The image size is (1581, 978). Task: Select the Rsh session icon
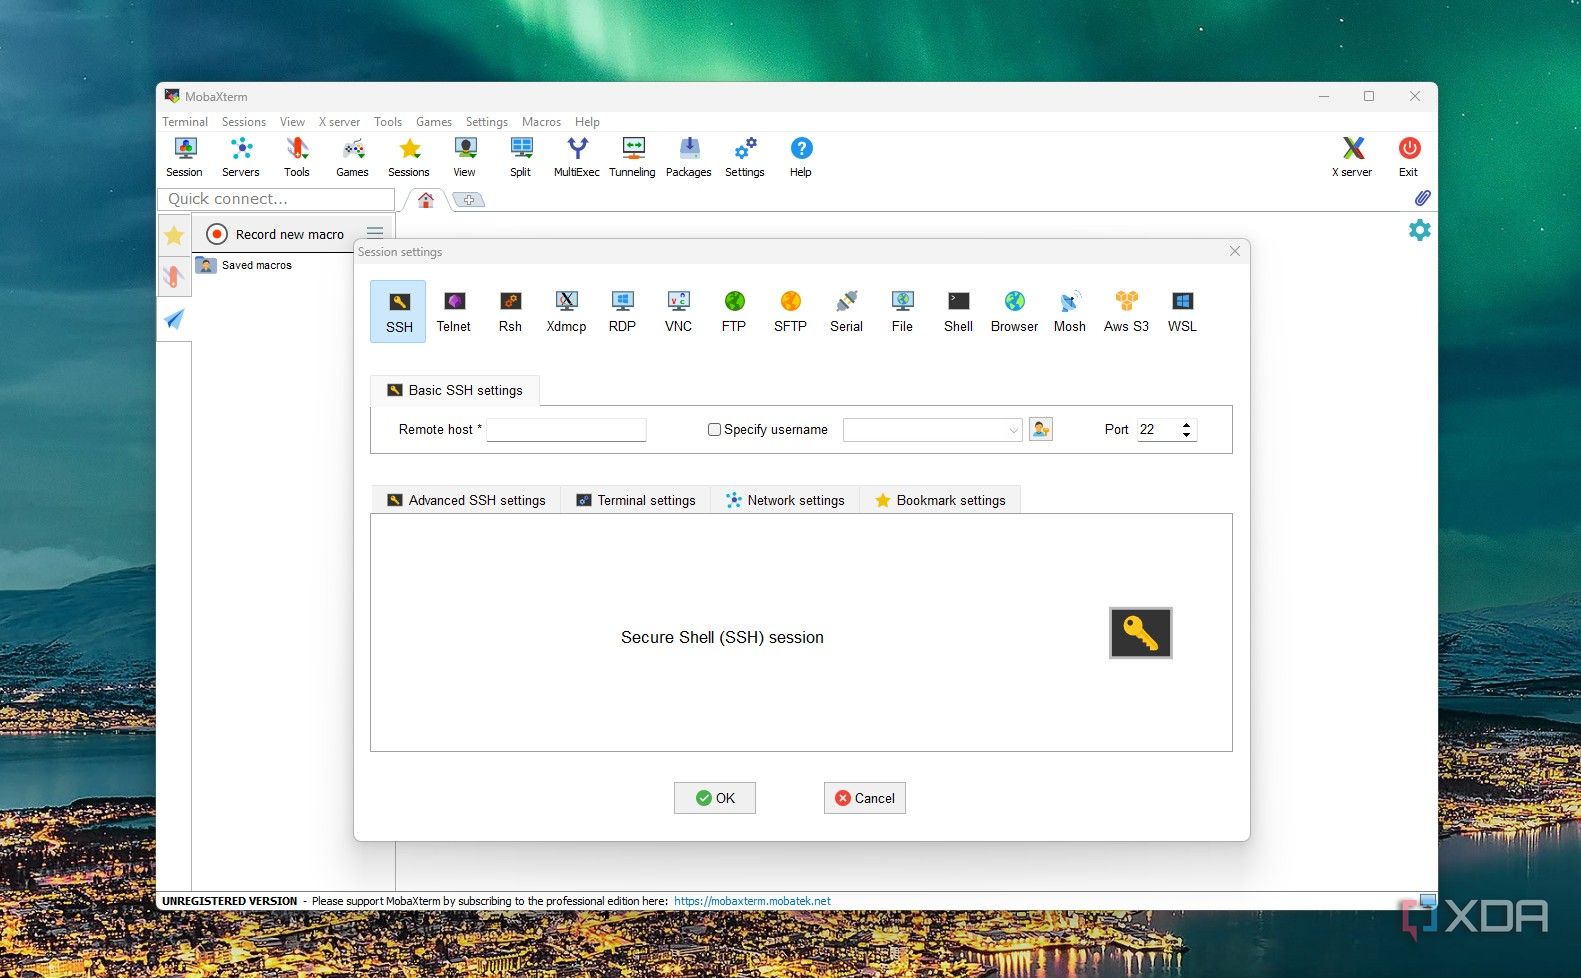[510, 312]
